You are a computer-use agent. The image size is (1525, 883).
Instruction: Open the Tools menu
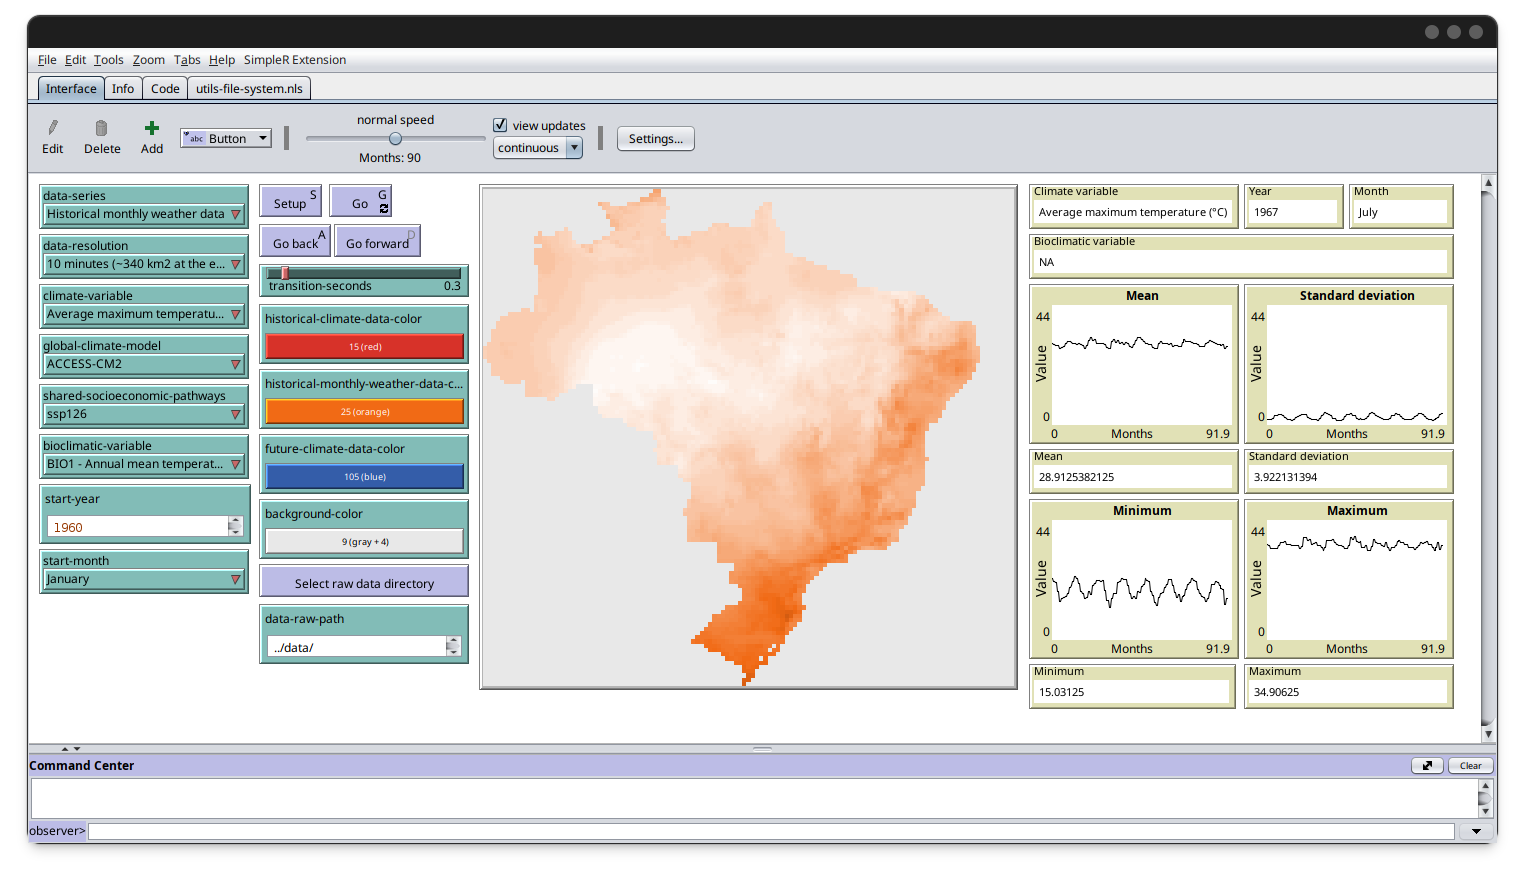point(109,60)
